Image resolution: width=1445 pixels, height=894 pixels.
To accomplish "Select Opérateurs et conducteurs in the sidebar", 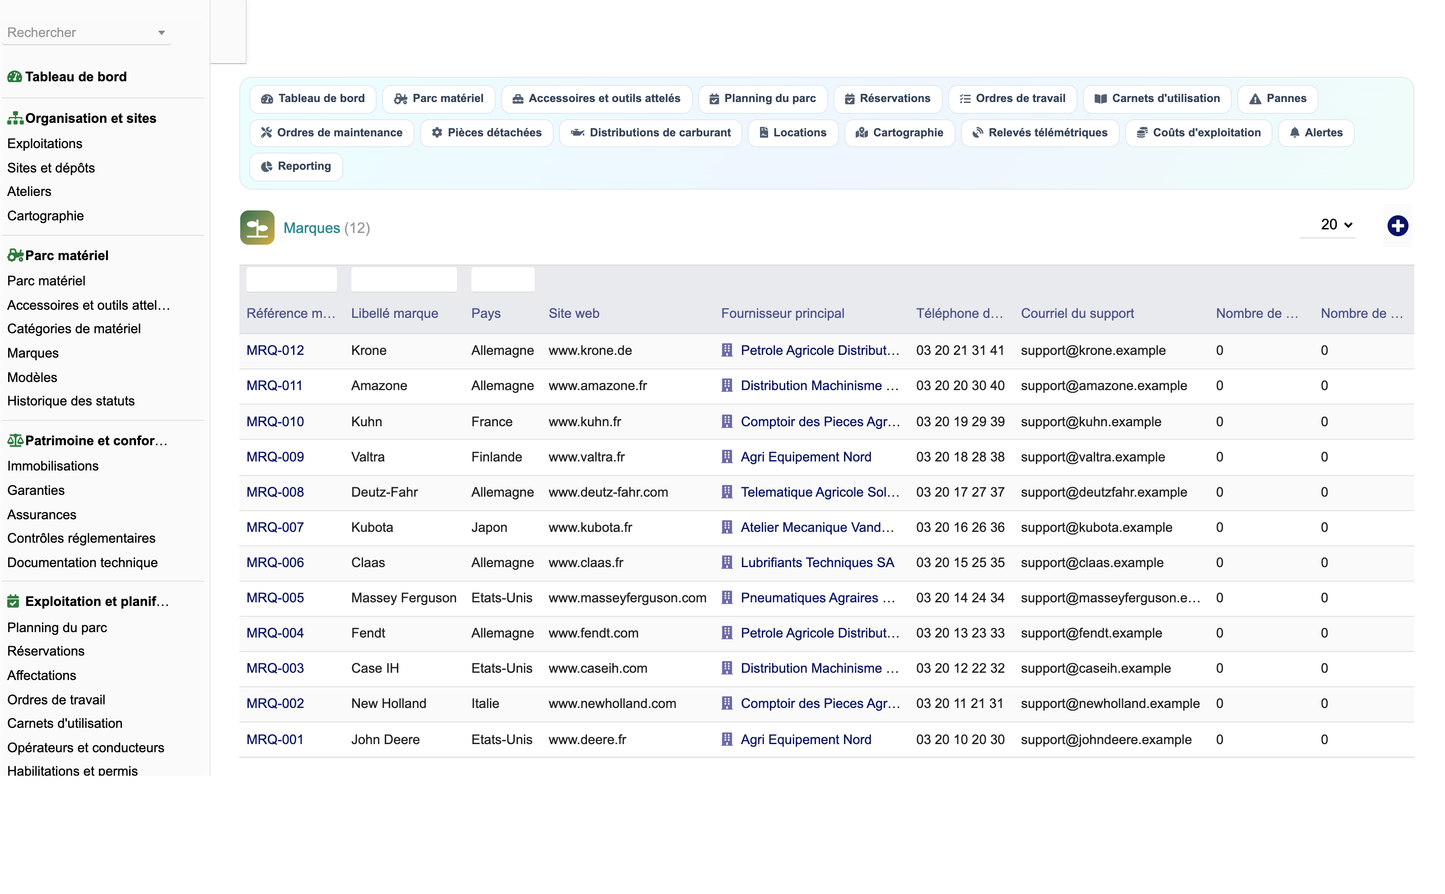I will (86, 748).
